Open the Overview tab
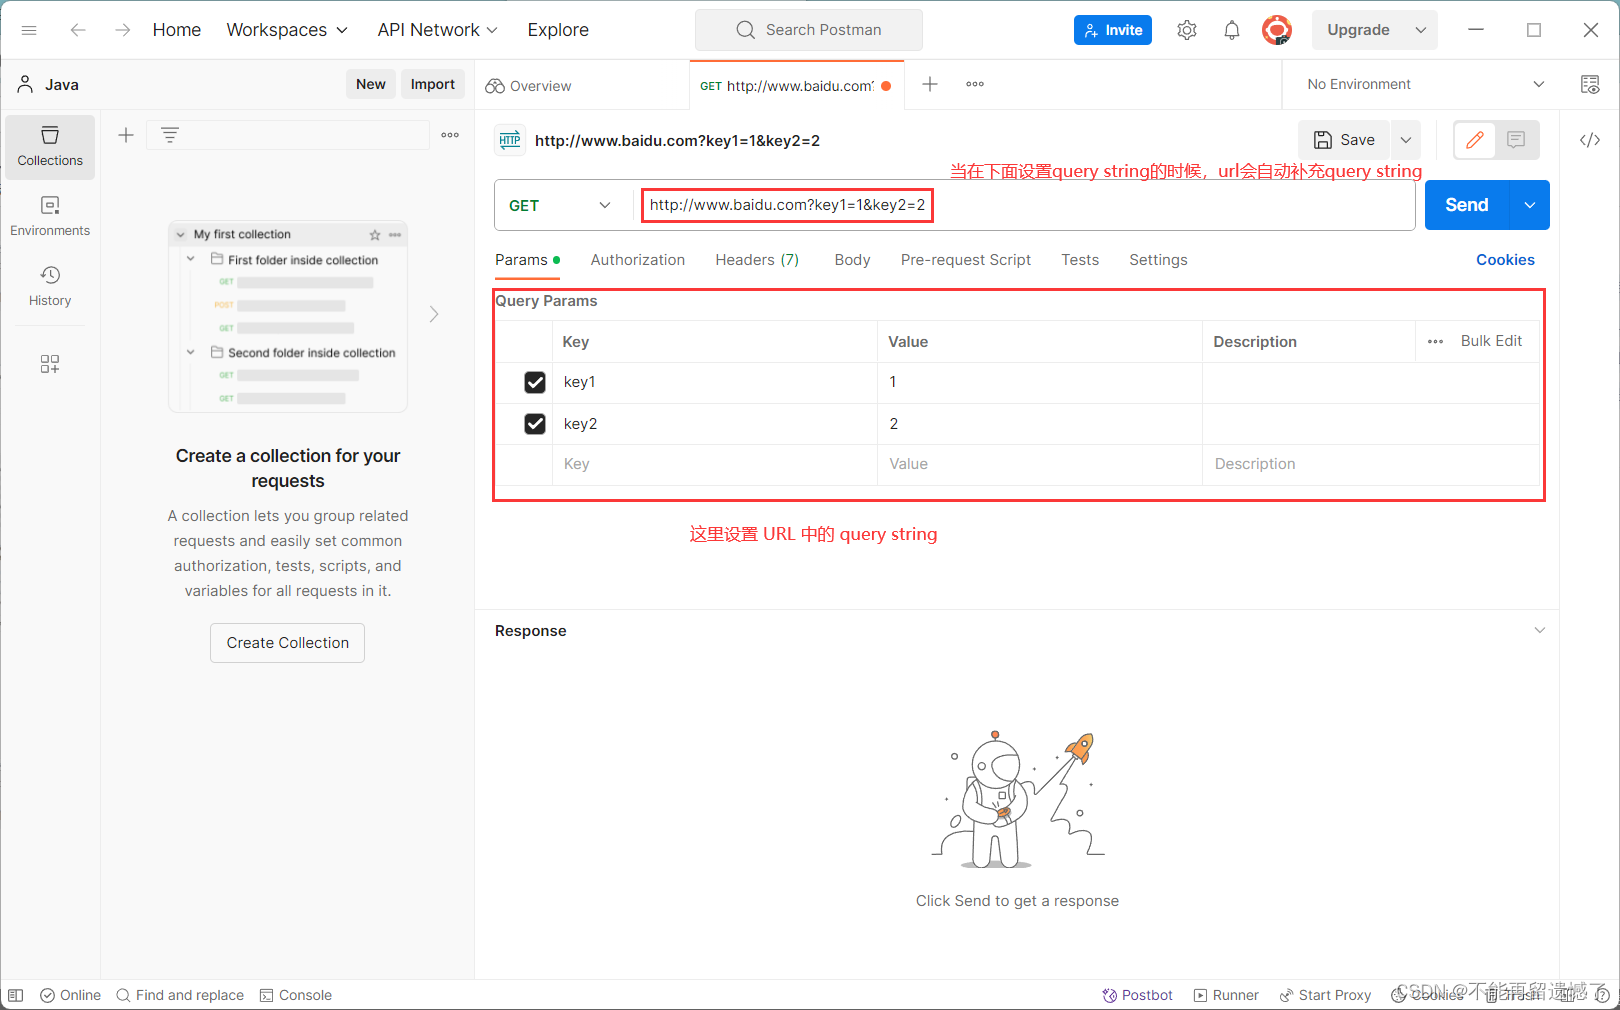 coord(528,85)
